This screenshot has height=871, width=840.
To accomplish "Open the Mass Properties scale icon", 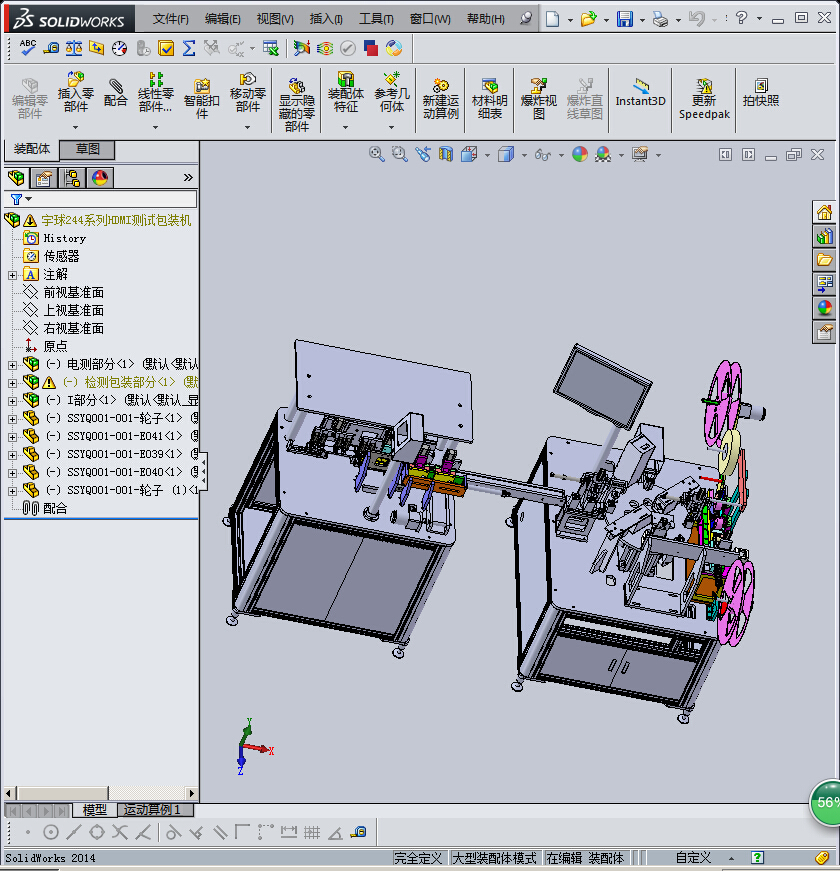I will [x=74, y=48].
